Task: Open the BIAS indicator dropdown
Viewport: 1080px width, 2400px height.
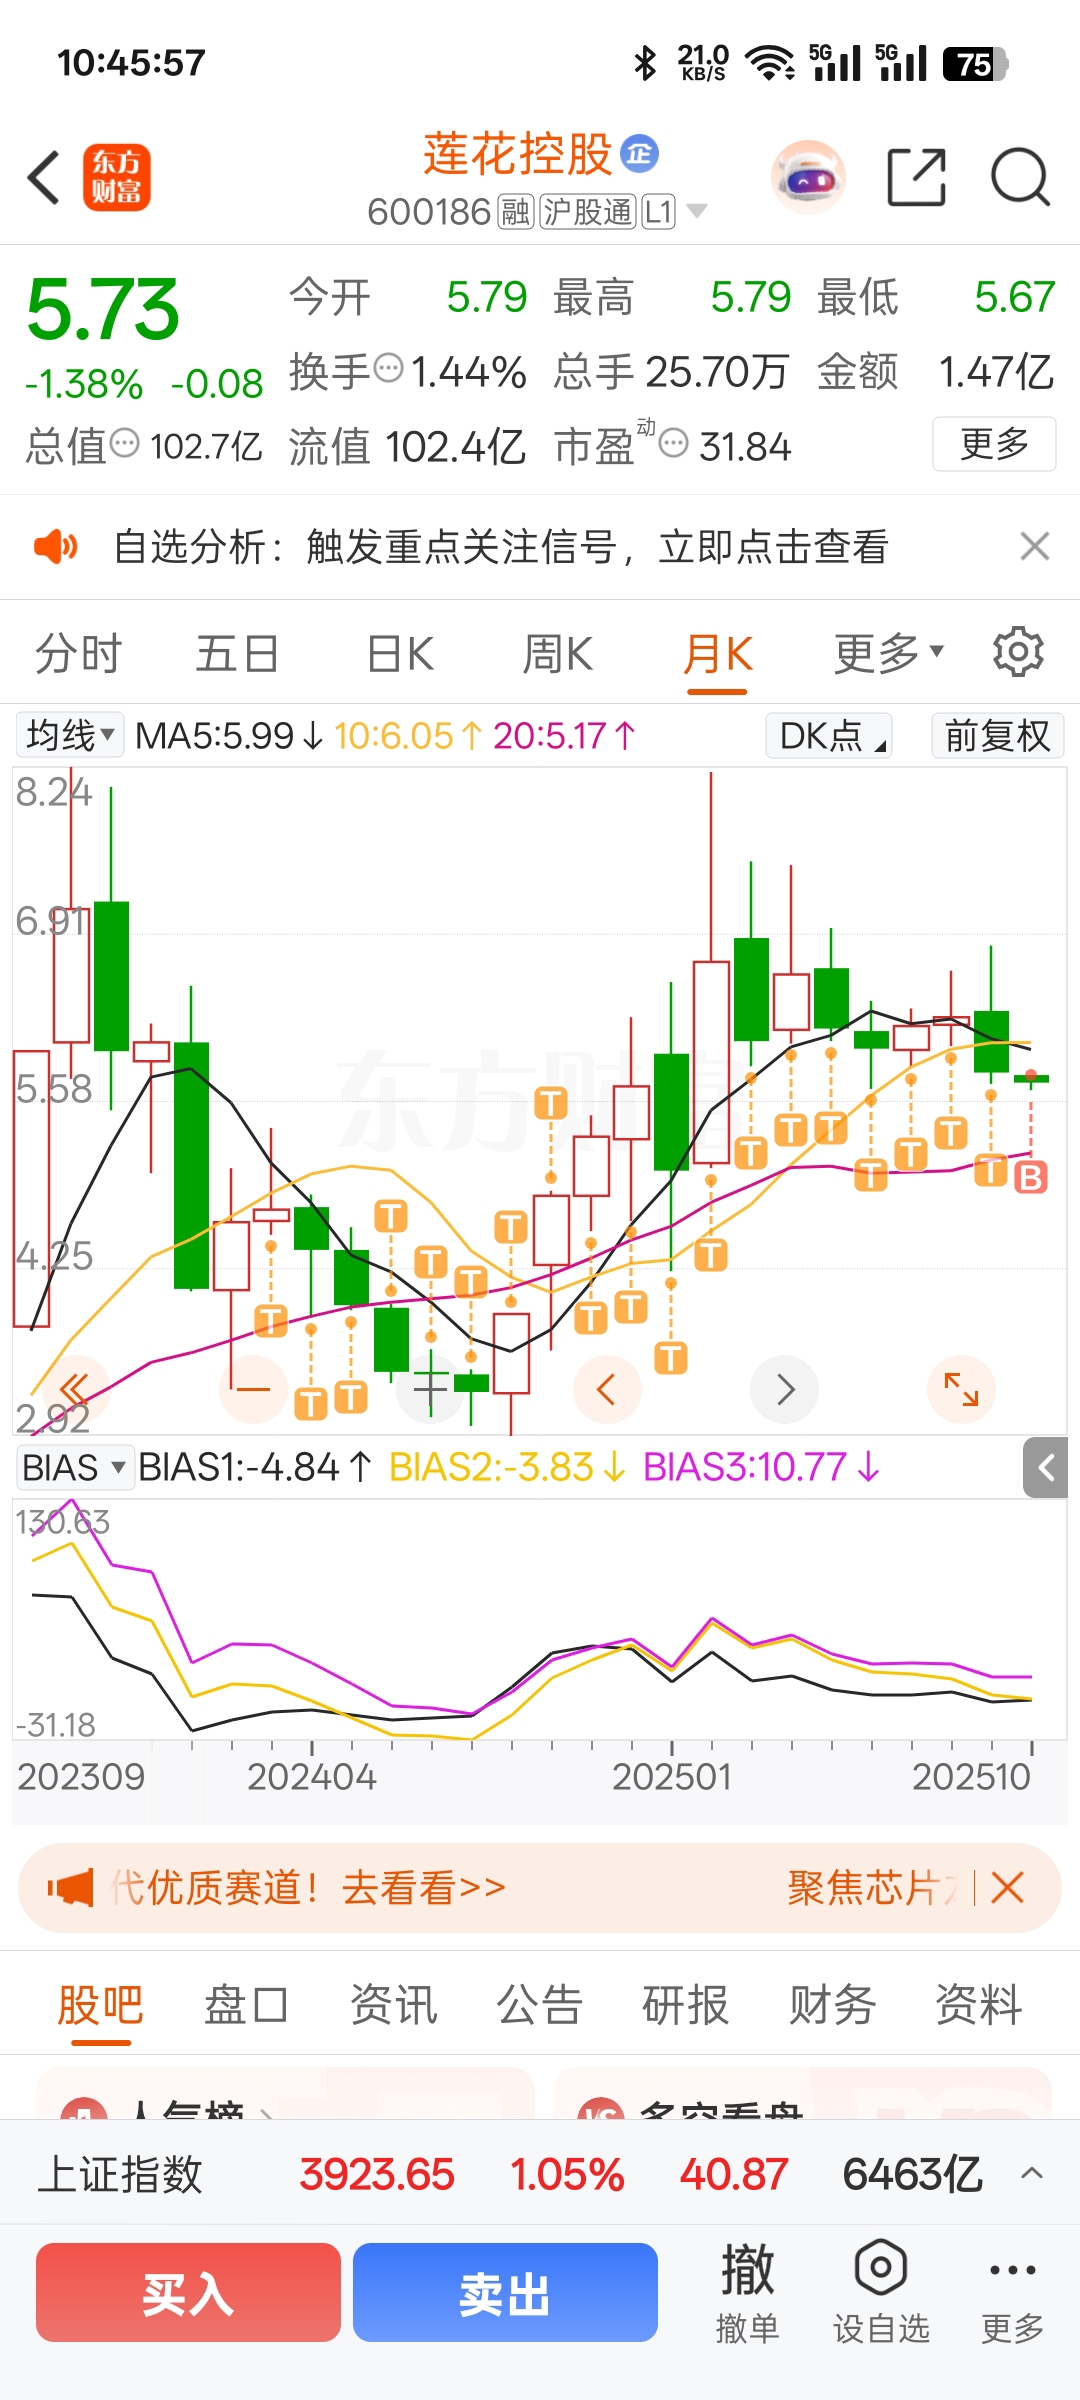Action: 74,1467
